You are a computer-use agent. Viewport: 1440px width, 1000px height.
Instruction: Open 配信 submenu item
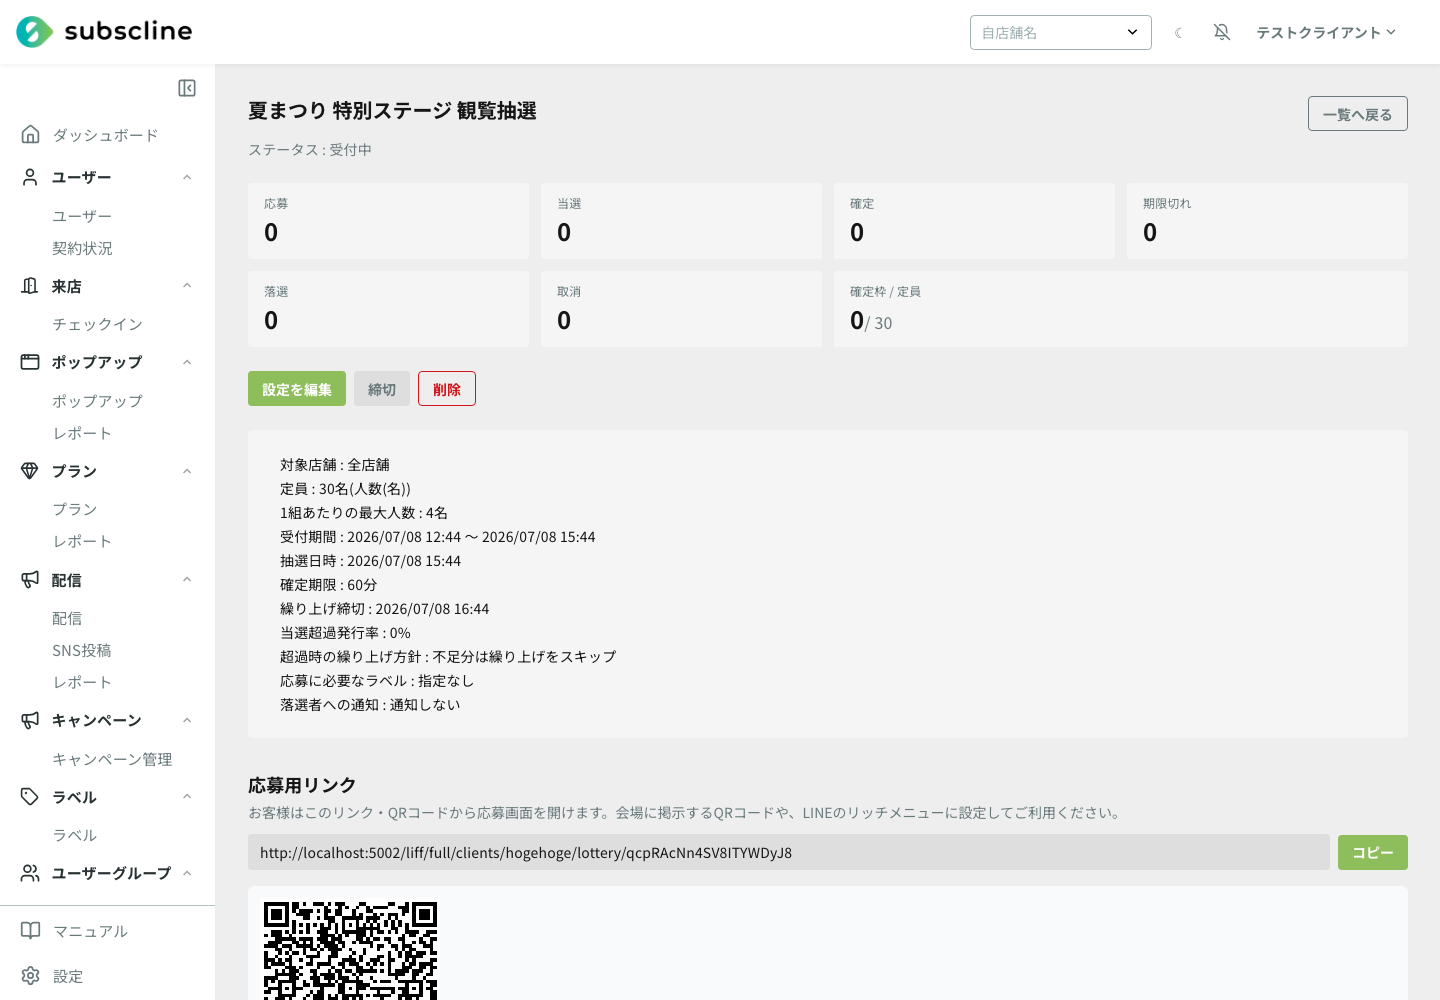click(x=67, y=618)
